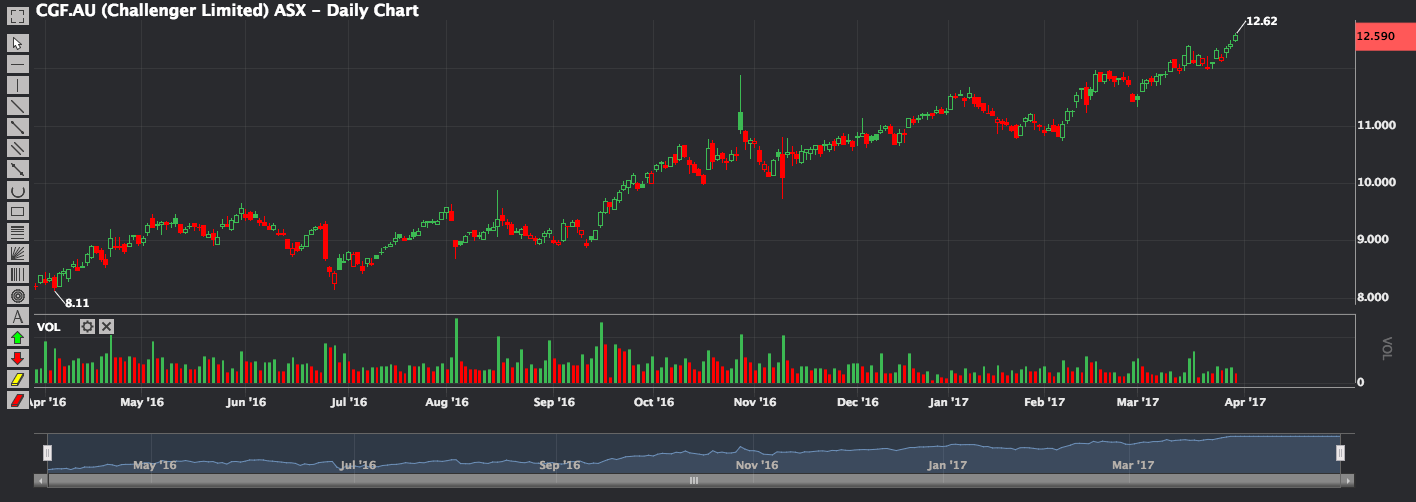The width and height of the screenshot is (1416, 502).
Task: Click the Aug '16 x-axis label
Action: pyautogui.click(x=447, y=402)
